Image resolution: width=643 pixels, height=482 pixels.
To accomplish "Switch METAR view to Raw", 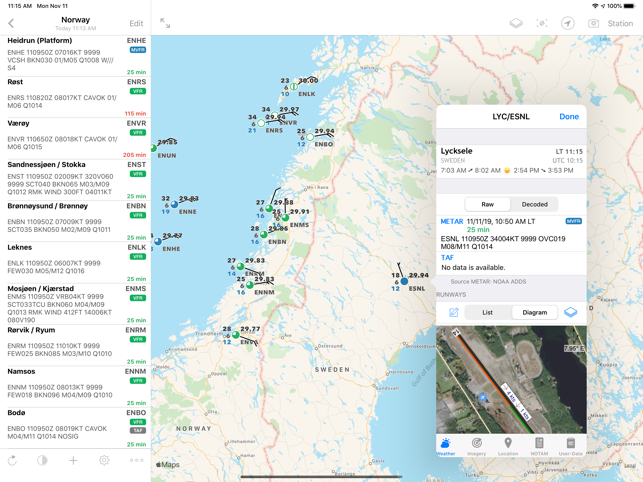I will (488, 204).
